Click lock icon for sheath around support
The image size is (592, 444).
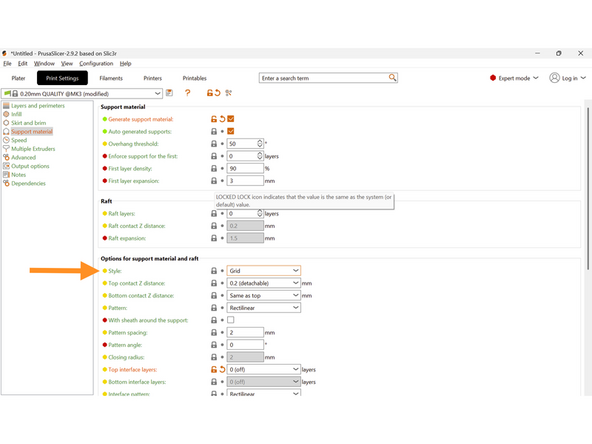tap(214, 320)
